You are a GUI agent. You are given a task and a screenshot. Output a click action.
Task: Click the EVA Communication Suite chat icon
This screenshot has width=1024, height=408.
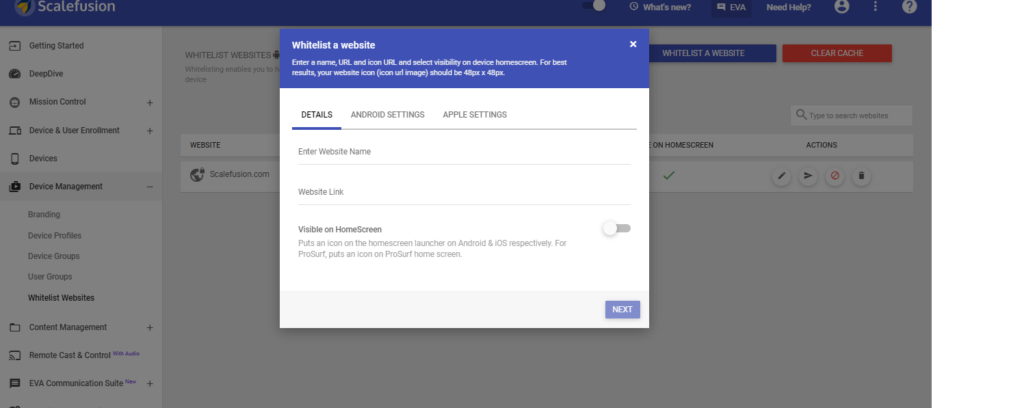coord(14,383)
